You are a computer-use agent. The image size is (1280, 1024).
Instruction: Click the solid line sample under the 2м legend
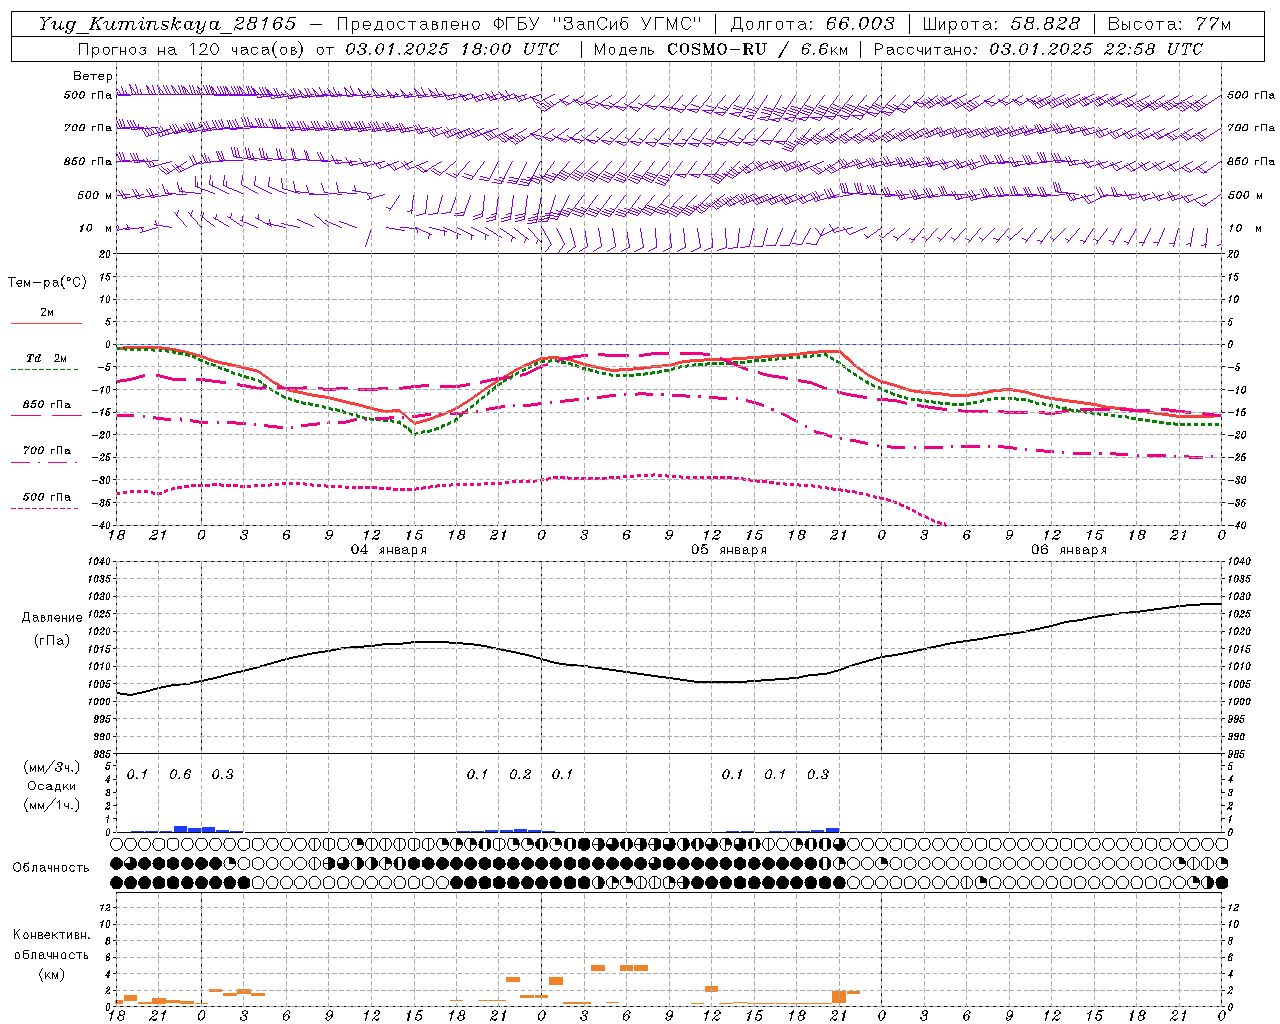(46, 324)
